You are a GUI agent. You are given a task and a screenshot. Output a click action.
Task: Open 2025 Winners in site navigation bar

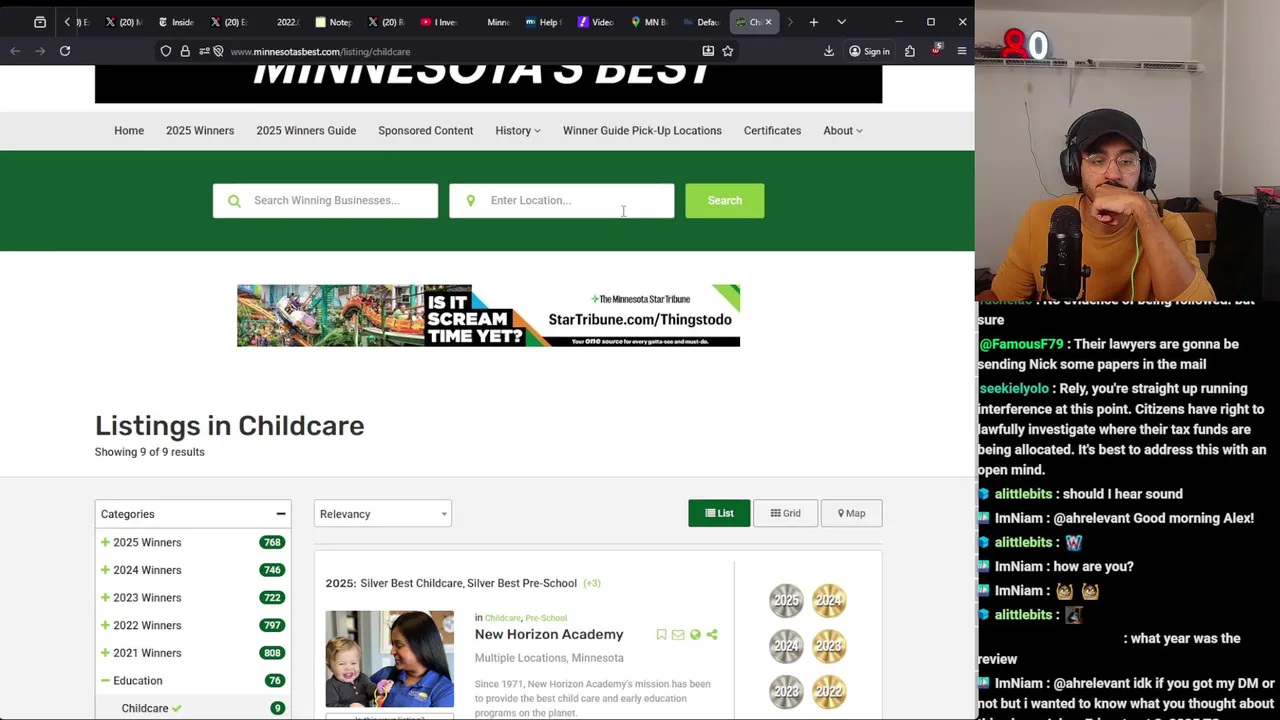(x=200, y=131)
